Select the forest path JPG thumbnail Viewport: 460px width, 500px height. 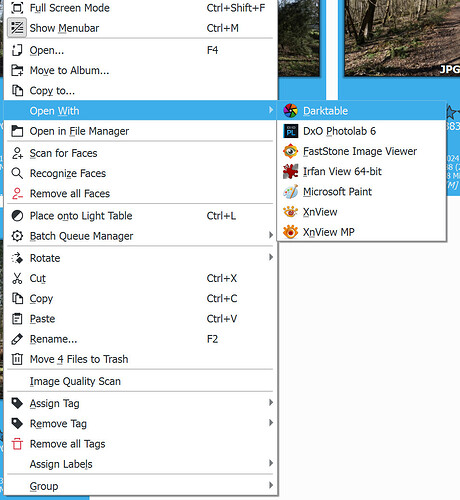(x=402, y=38)
